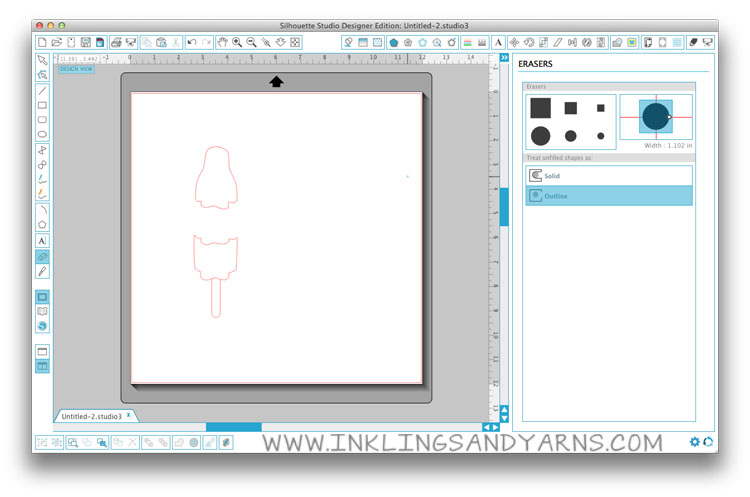This screenshot has height=497, width=750.
Task: Select the medium round eraser shape
Action: pos(571,136)
